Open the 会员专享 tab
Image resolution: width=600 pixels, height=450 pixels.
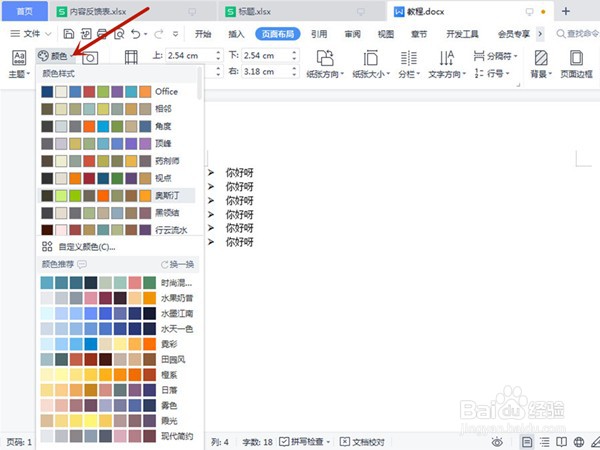(514, 34)
